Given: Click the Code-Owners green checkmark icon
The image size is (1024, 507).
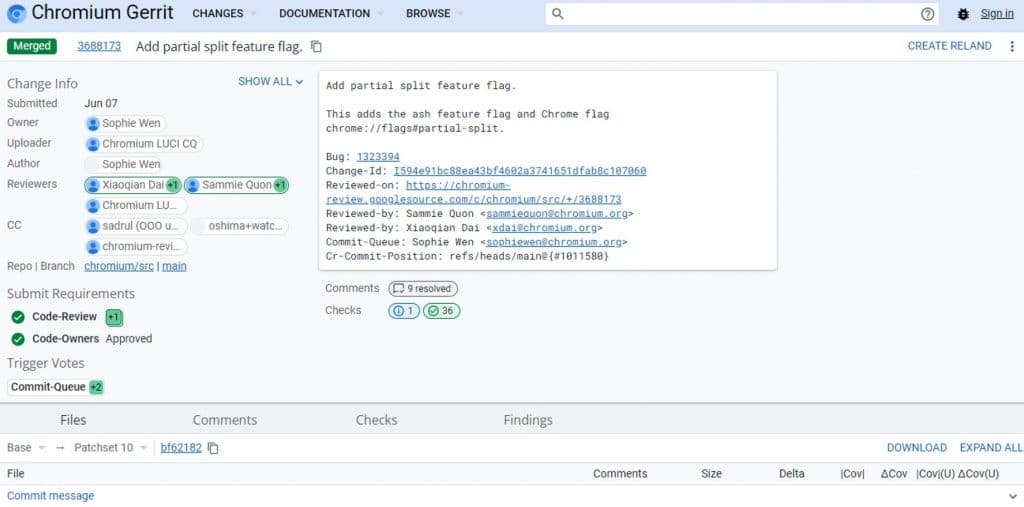Looking at the screenshot, I should (18, 338).
